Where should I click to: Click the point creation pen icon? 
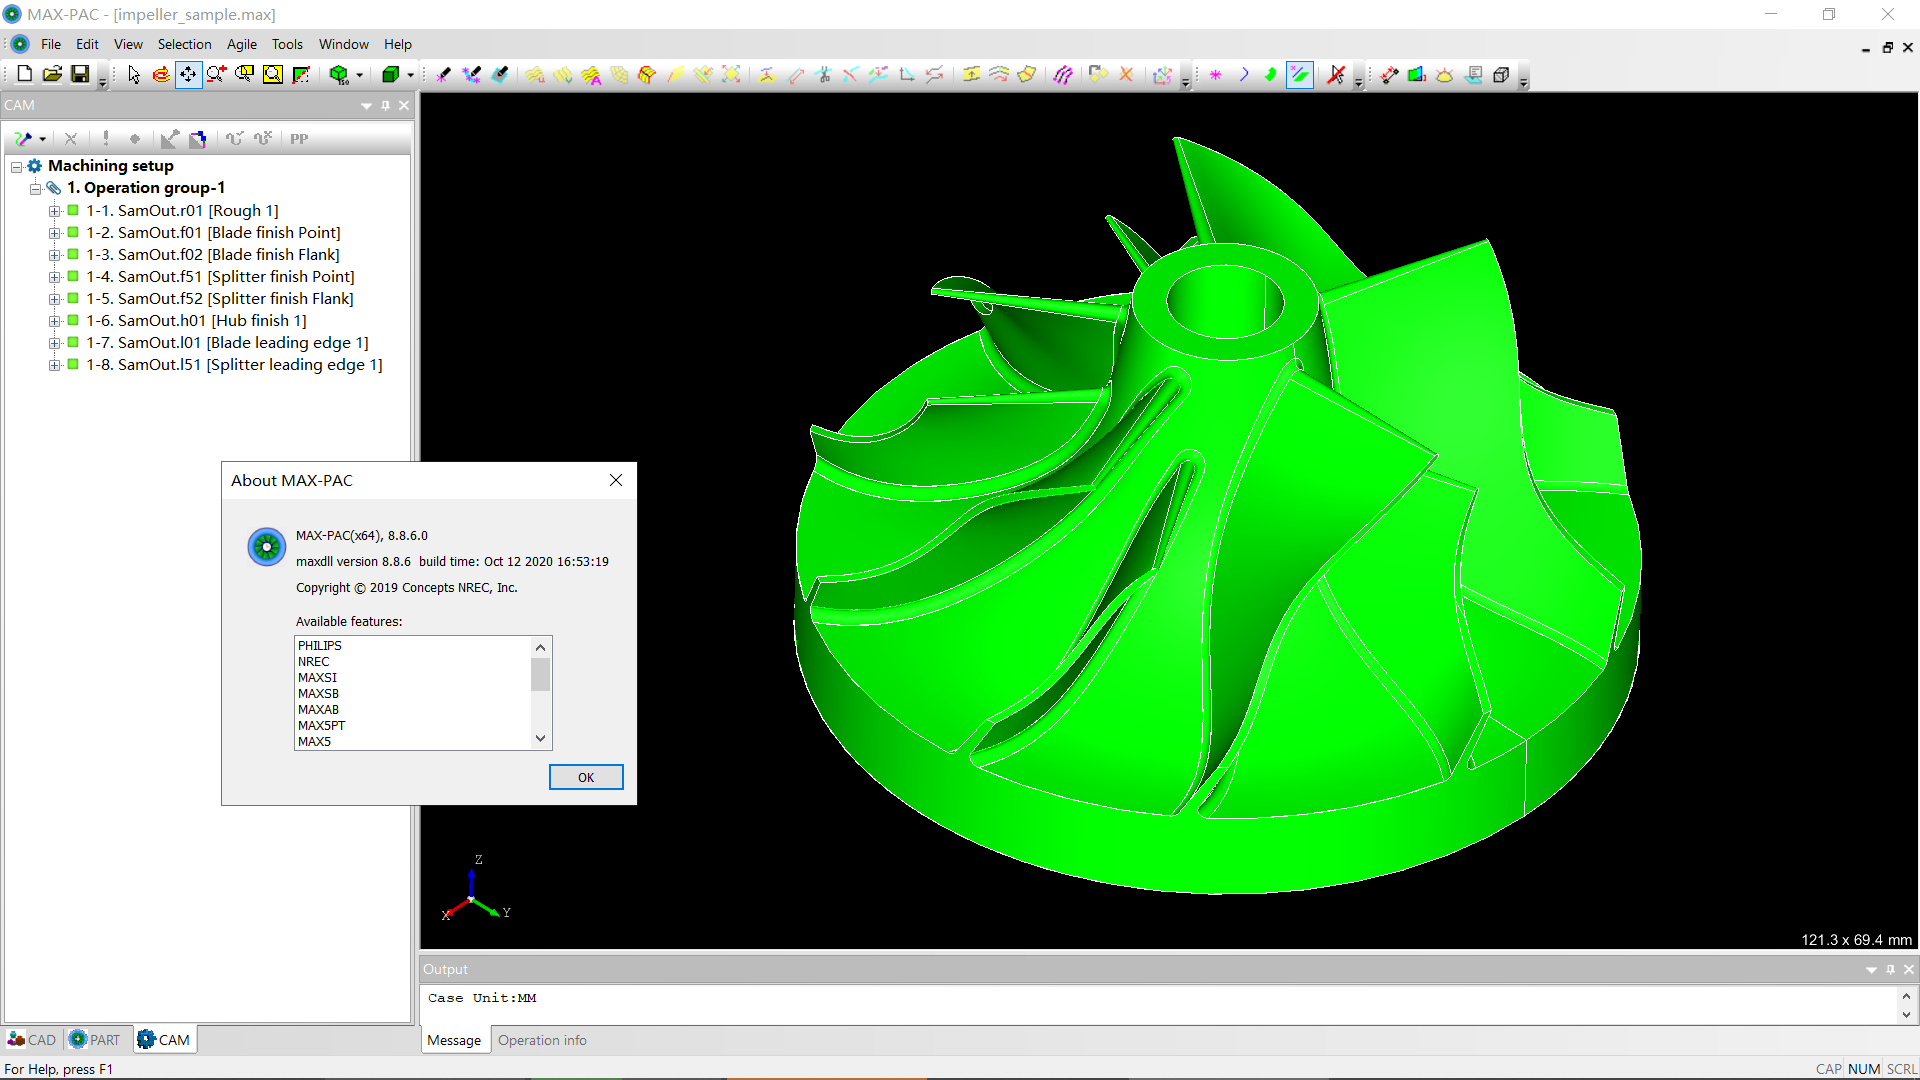coord(443,75)
